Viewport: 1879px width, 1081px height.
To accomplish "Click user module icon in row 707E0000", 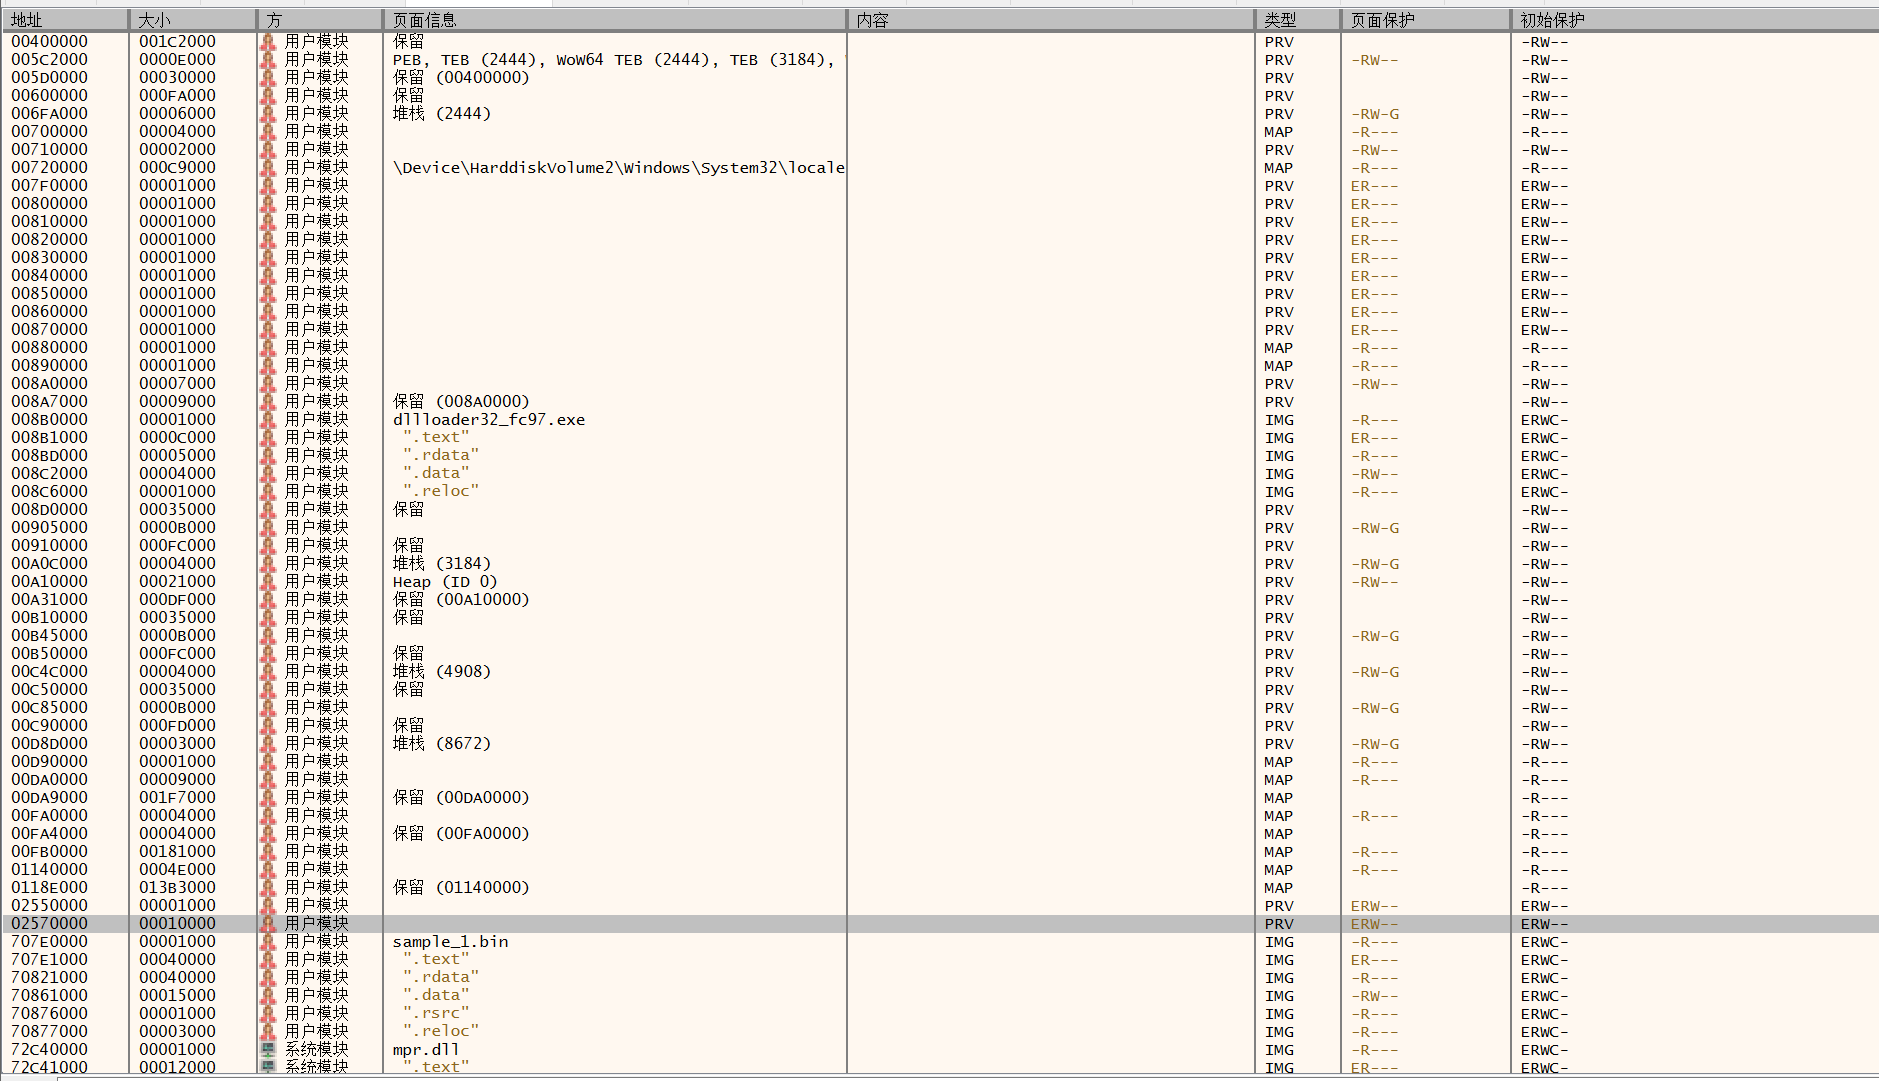I will [268, 942].
